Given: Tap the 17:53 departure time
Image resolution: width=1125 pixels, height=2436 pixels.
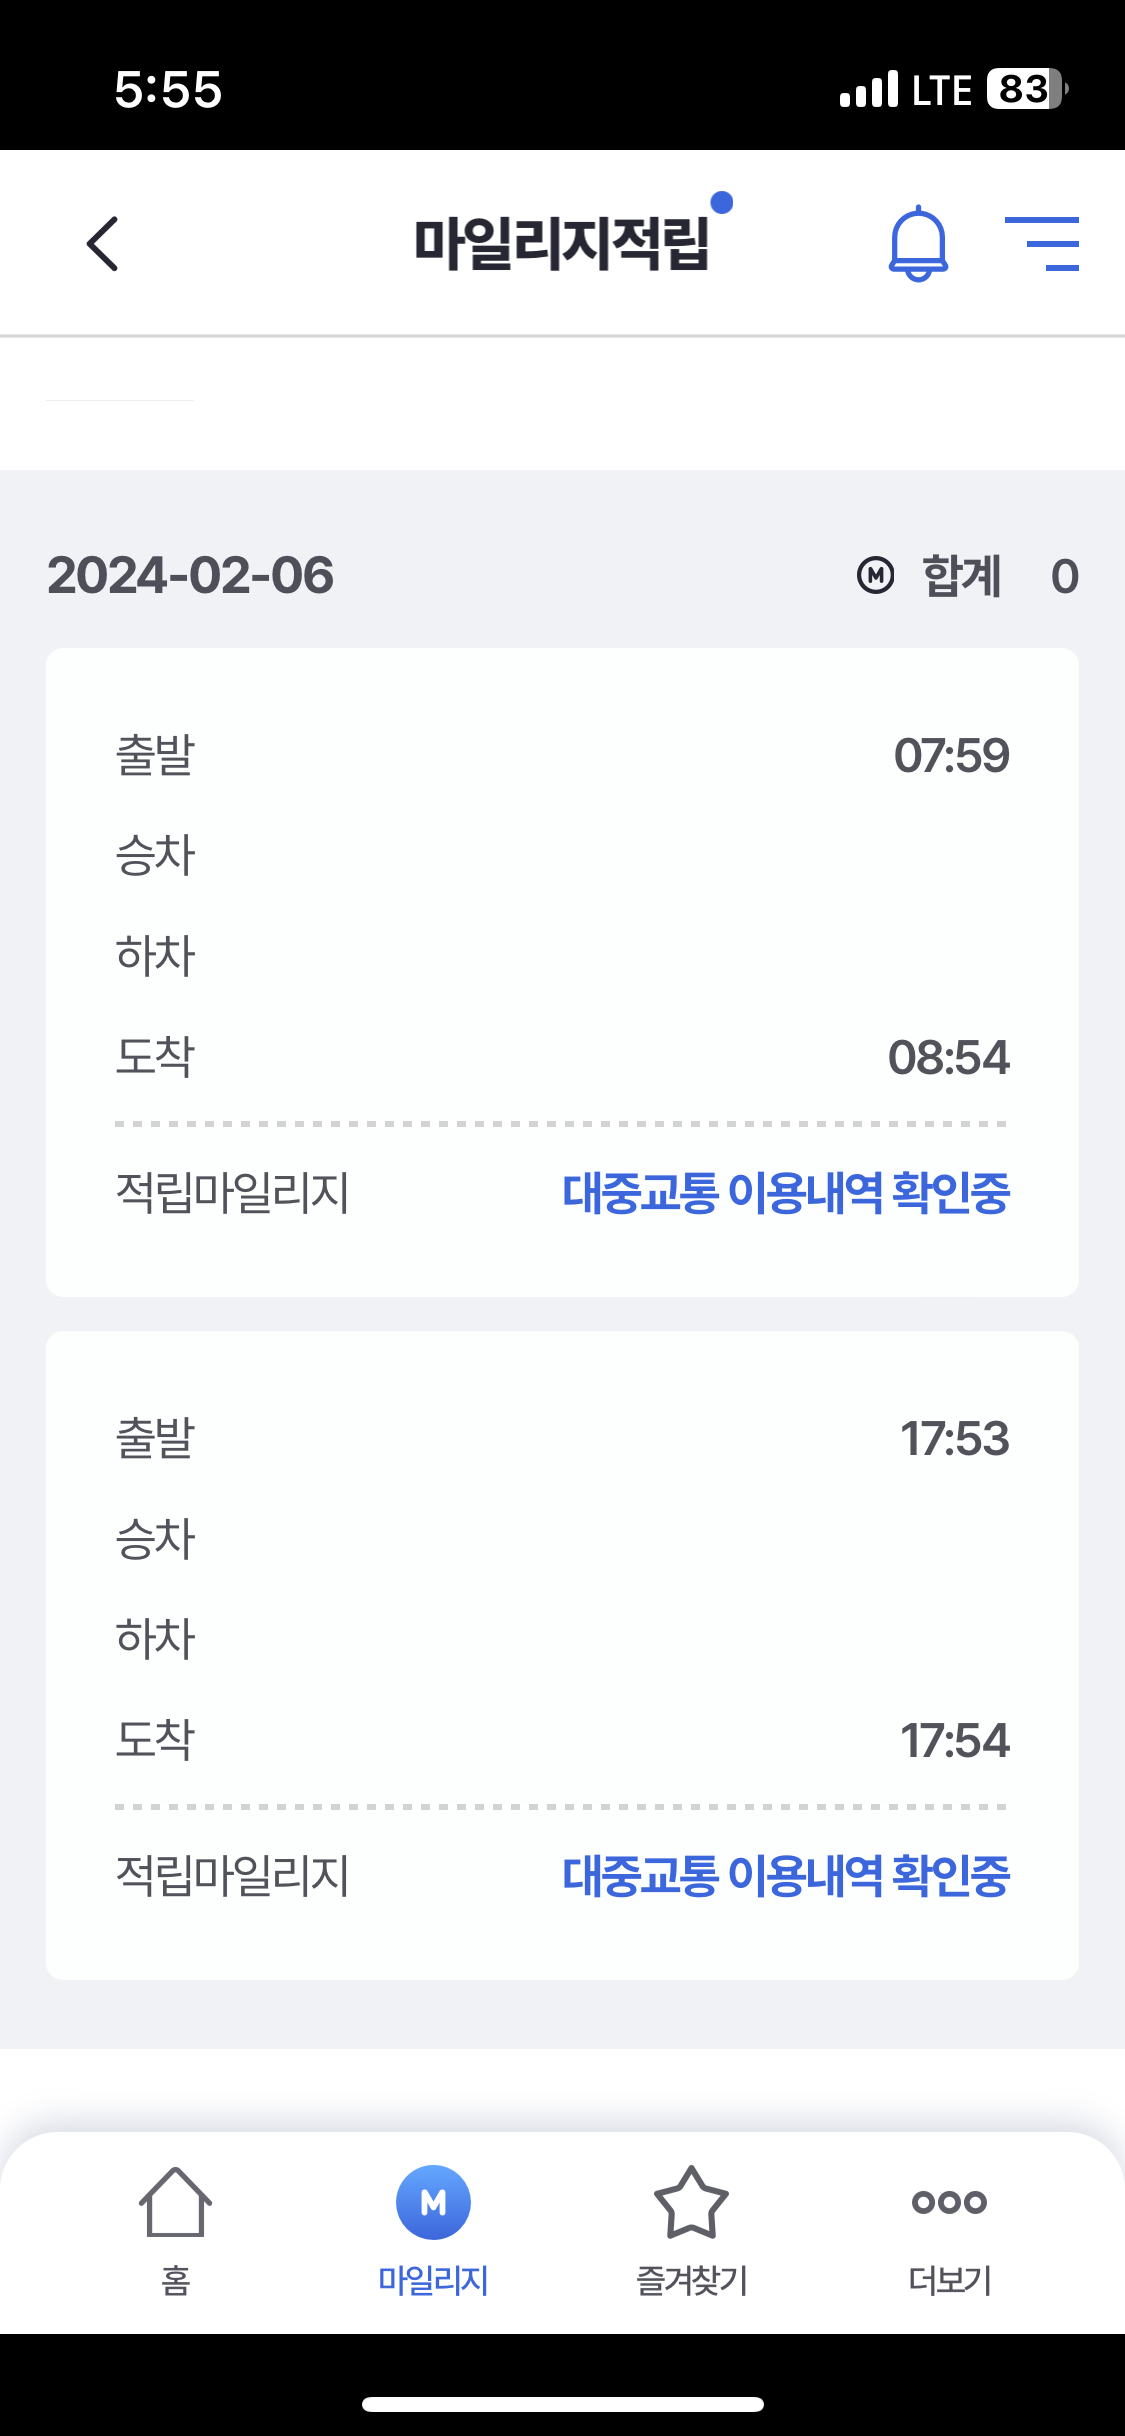Looking at the screenshot, I should point(955,1438).
